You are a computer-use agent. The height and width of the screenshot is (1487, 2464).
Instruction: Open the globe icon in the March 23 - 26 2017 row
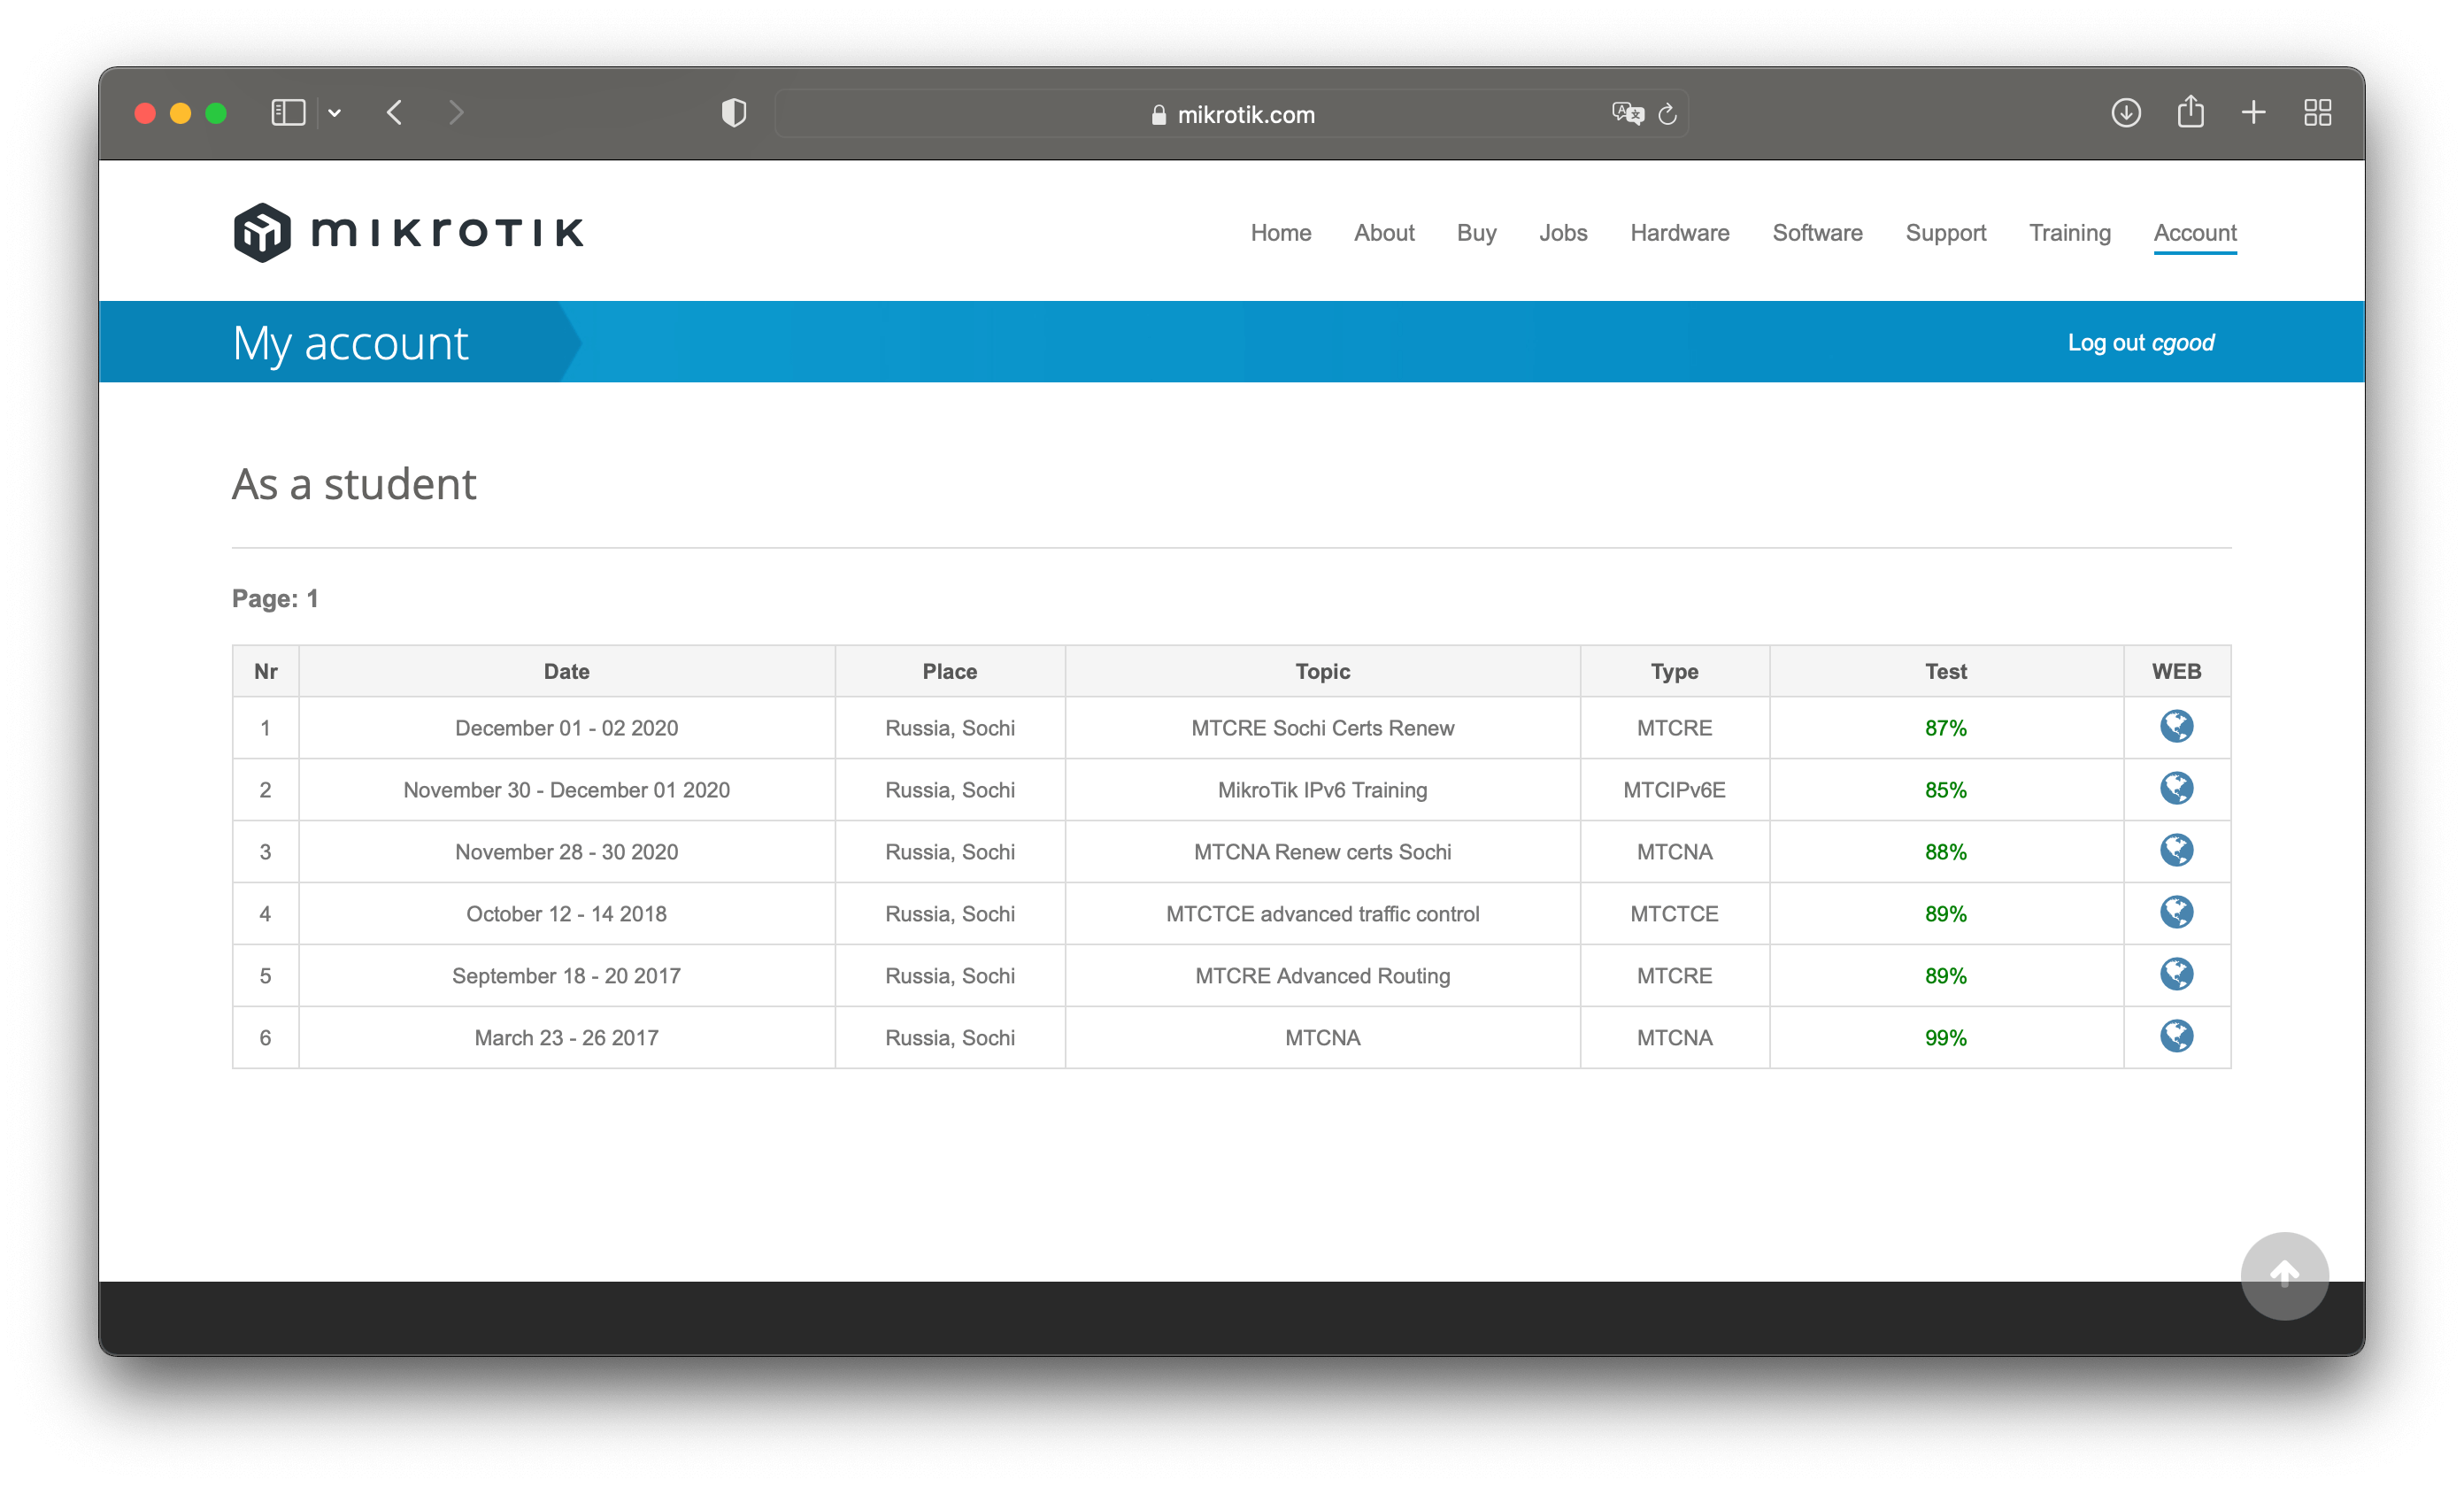[2176, 1037]
